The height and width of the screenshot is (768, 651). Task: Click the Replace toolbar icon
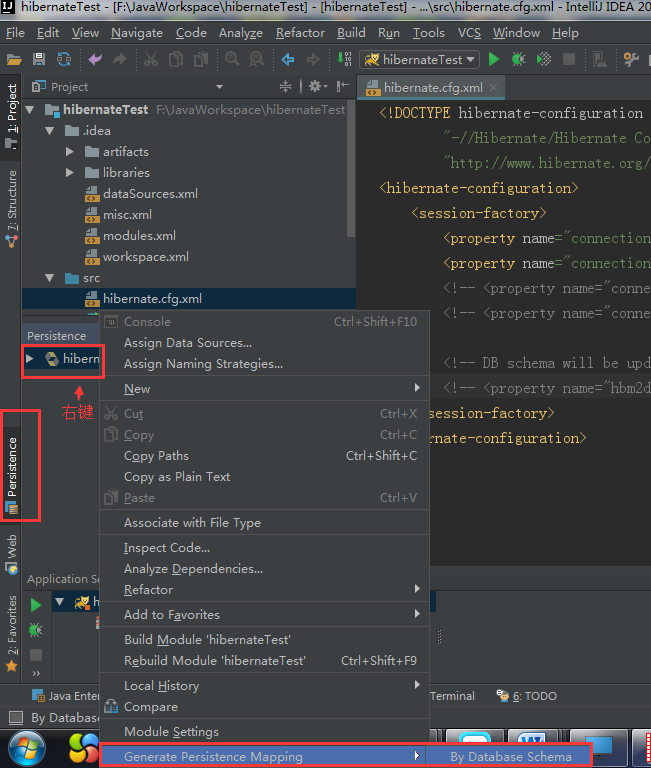[256, 59]
